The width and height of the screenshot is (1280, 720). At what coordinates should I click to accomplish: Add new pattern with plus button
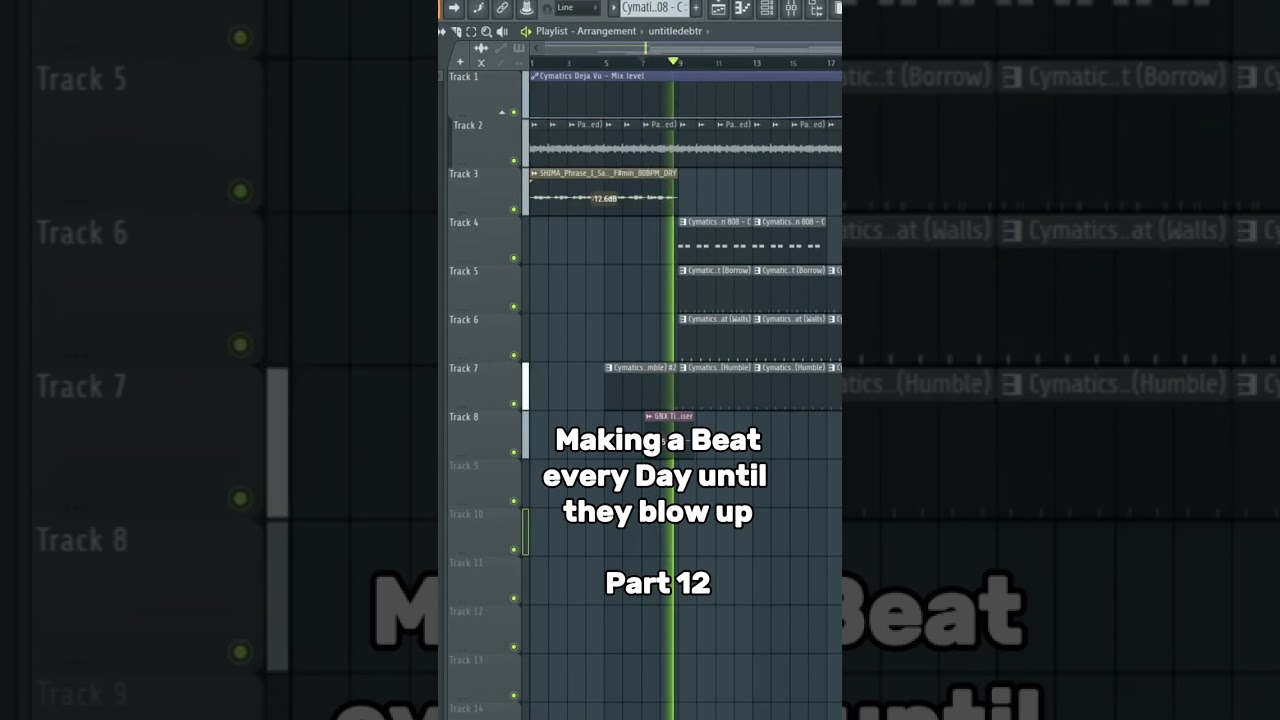pyautogui.click(x=696, y=8)
